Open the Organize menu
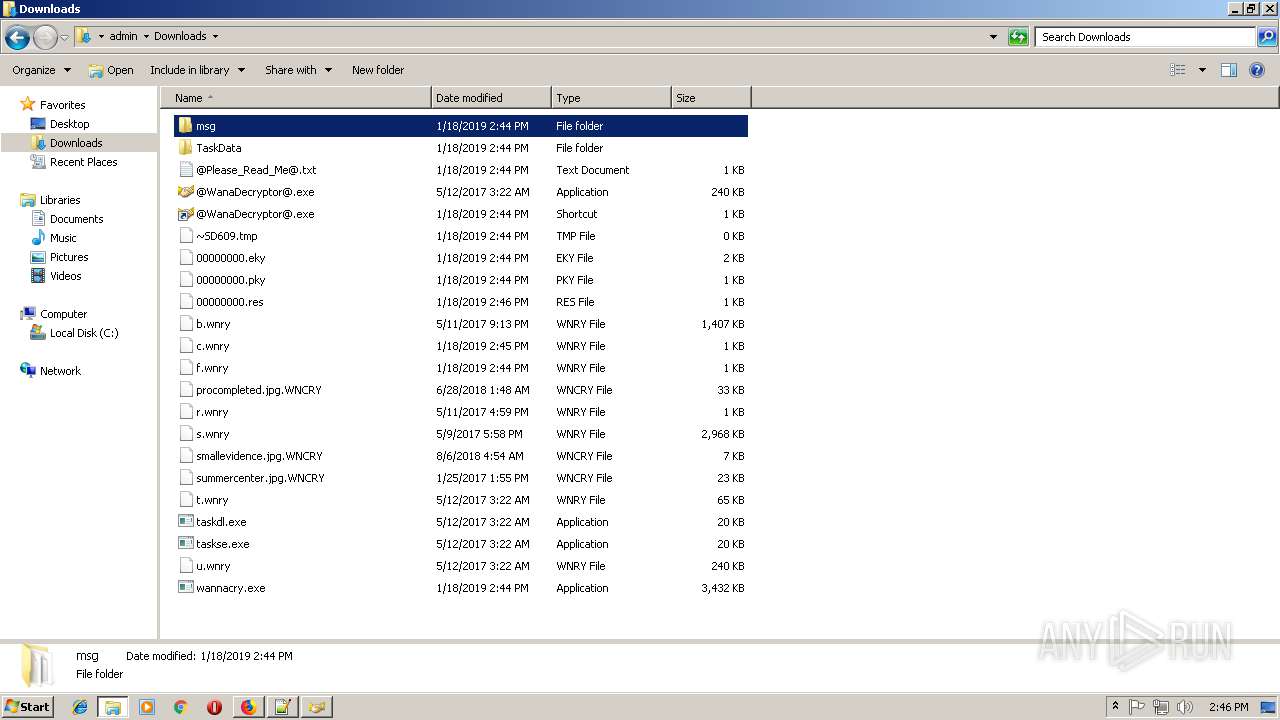Image resolution: width=1280 pixels, height=720 pixels. pyautogui.click(x=41, y=70)
